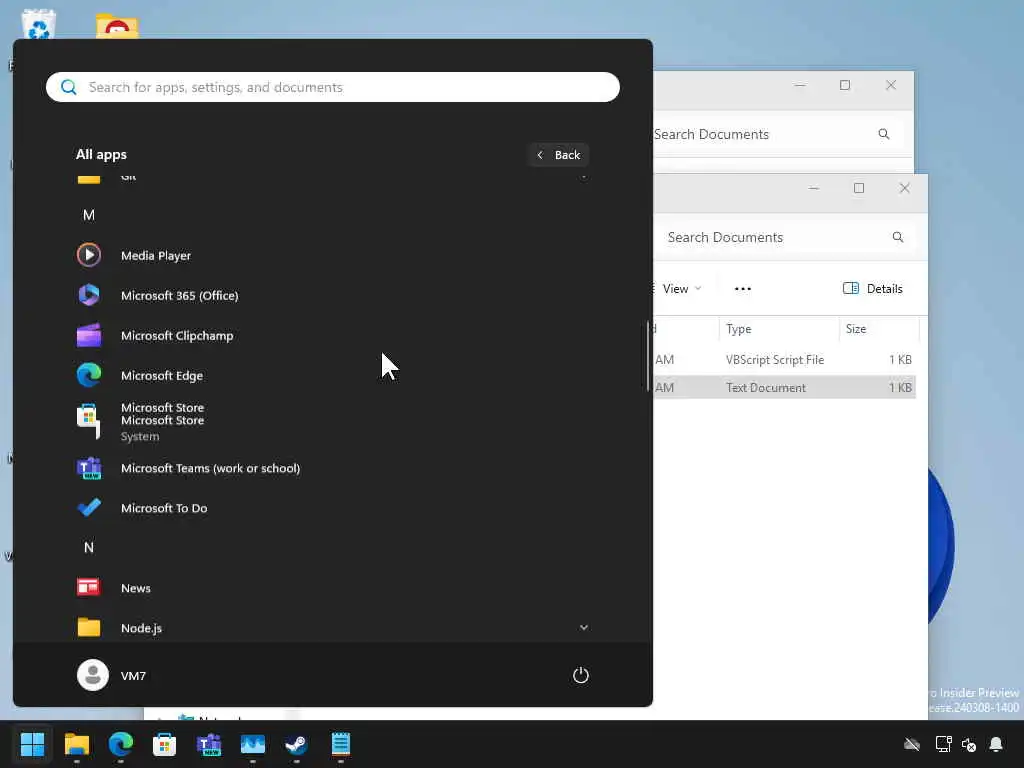Image resolution: width=1024 pixels, height=768 pixels.
Task: Click the Windows Start button on taskbar
Action: [x=32, y=744]
